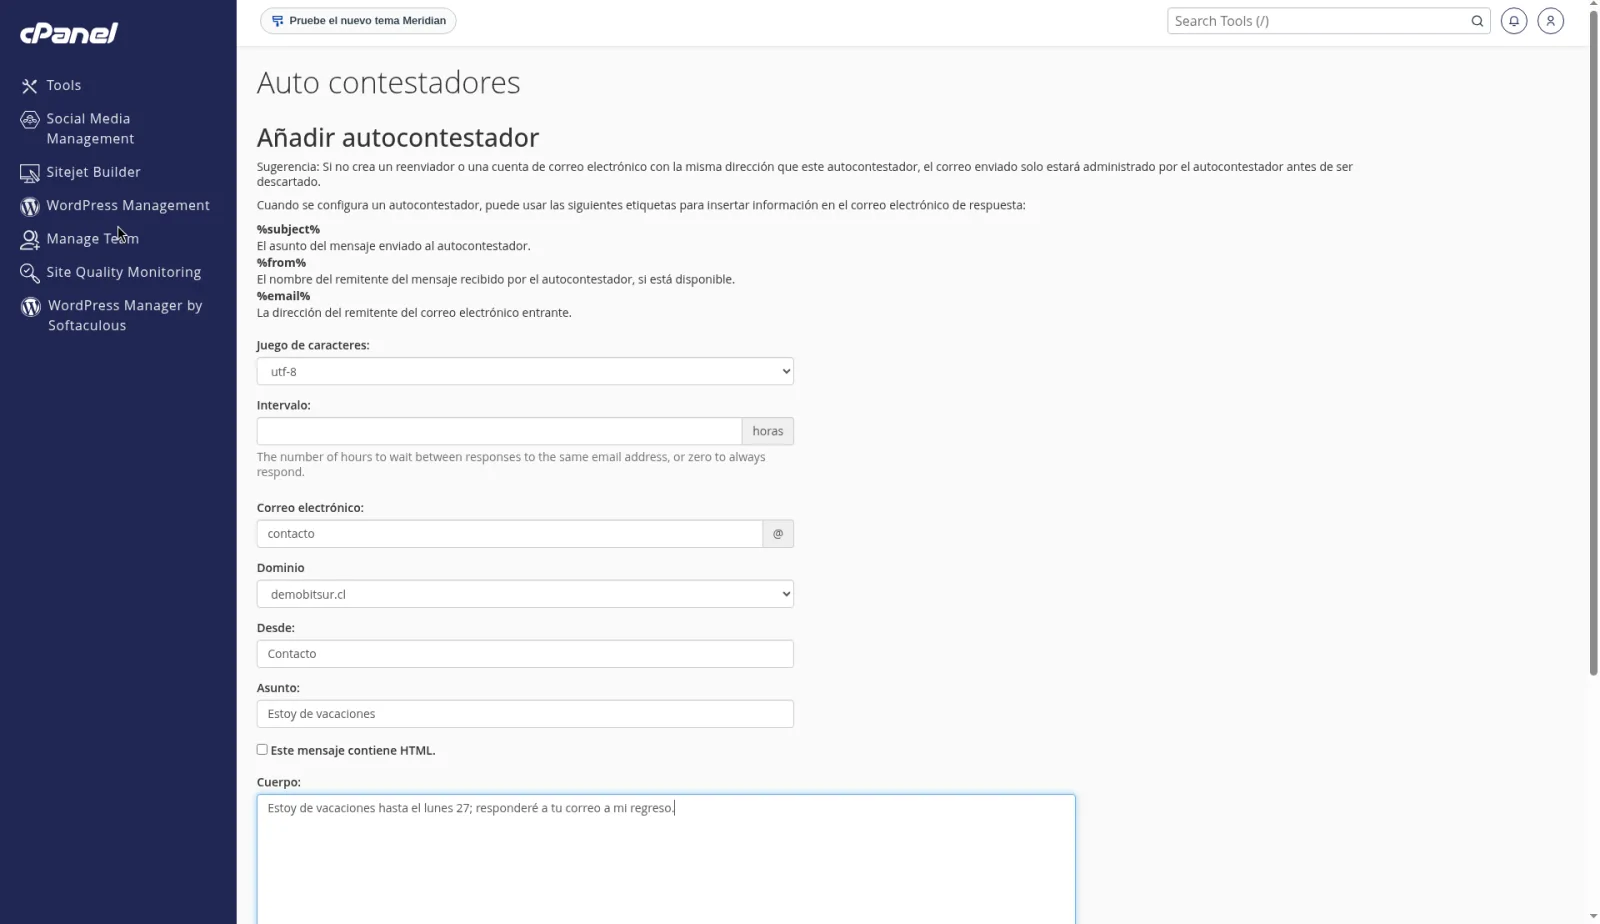Open Site Quality Monitoring link
Image resolution: width=1600 pixels, height=924 pixels.
(x=124, y=272)
